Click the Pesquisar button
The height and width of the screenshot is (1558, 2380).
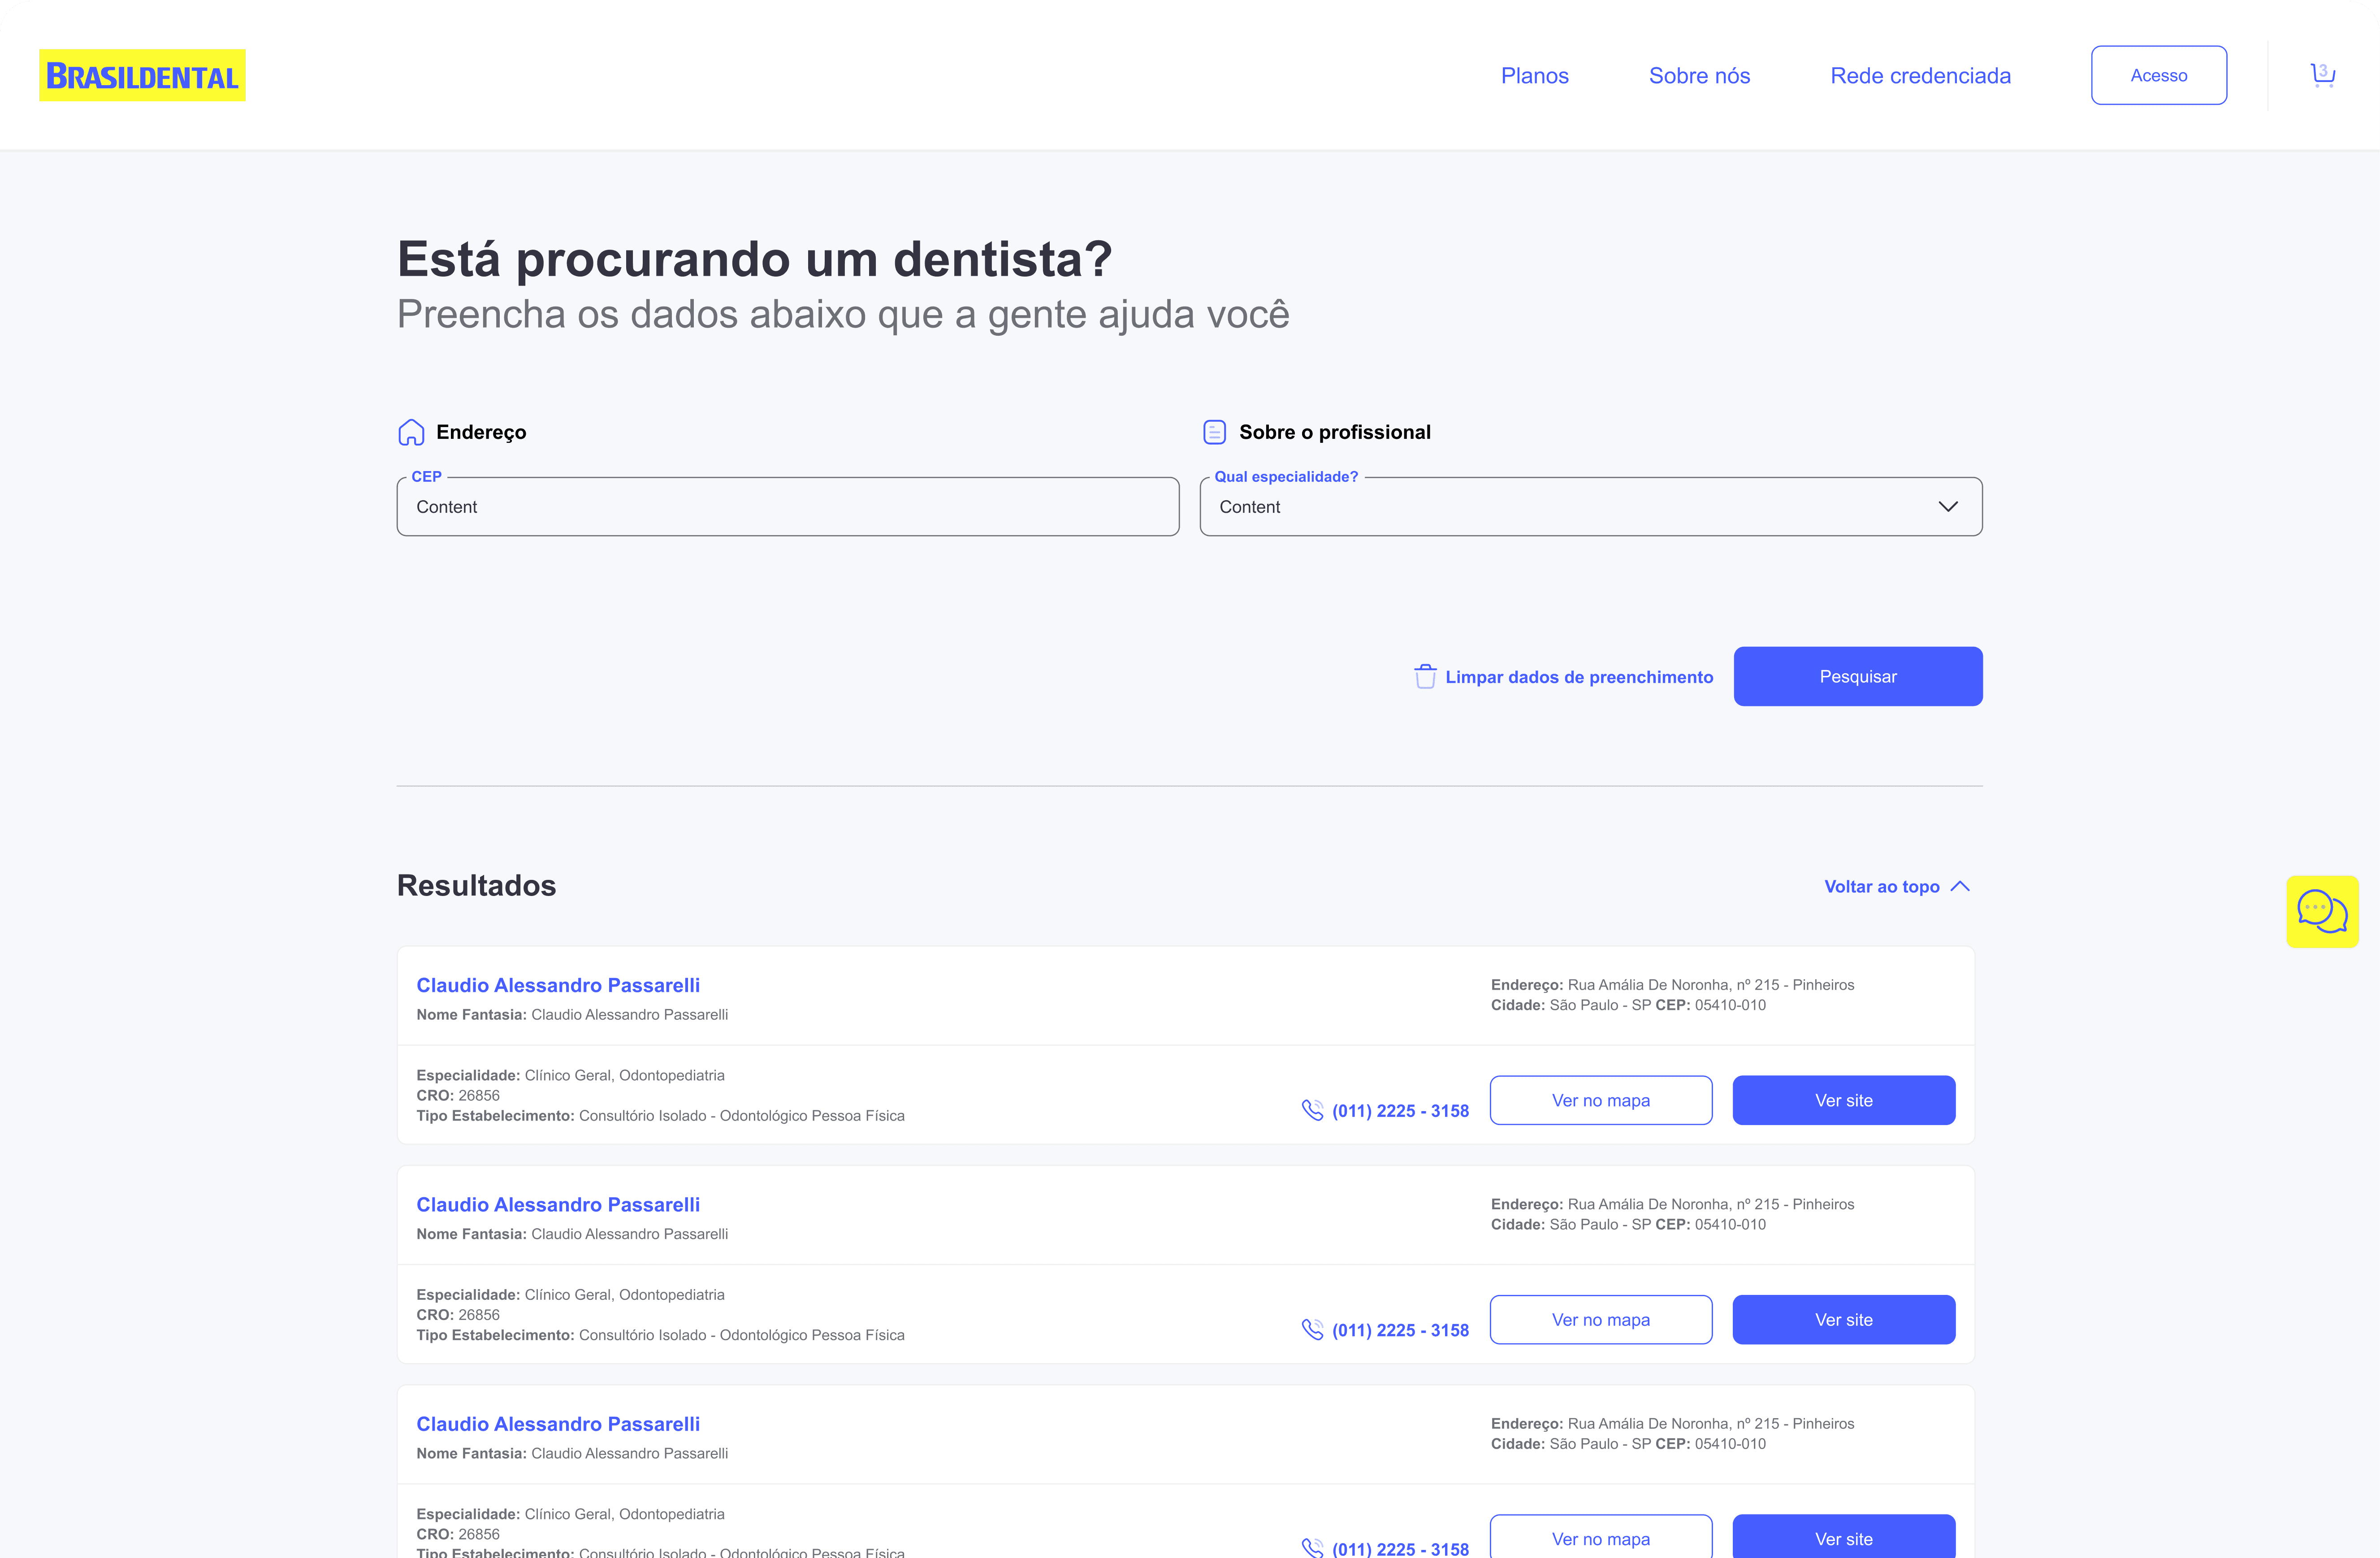point(1857,677)
